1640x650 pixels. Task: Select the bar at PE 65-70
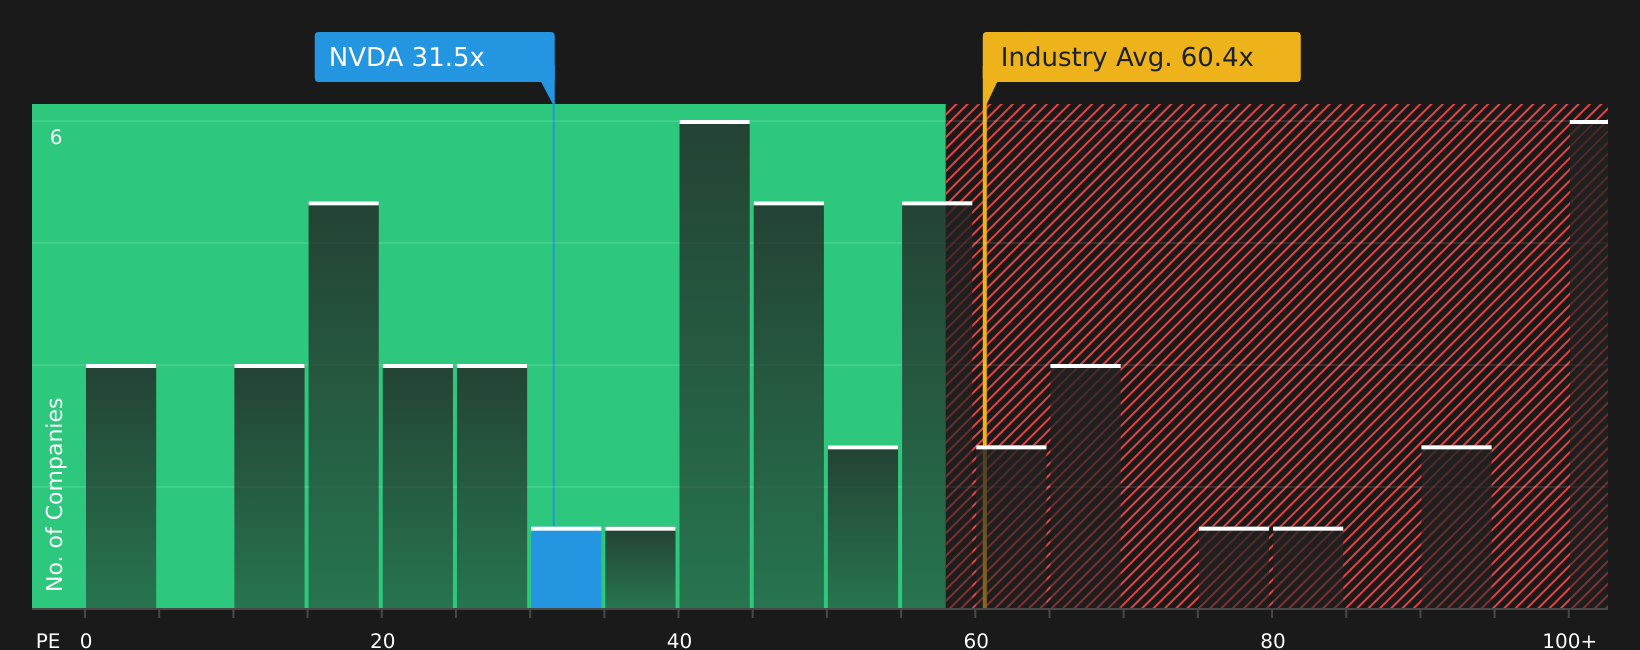tap(1085, 486)
